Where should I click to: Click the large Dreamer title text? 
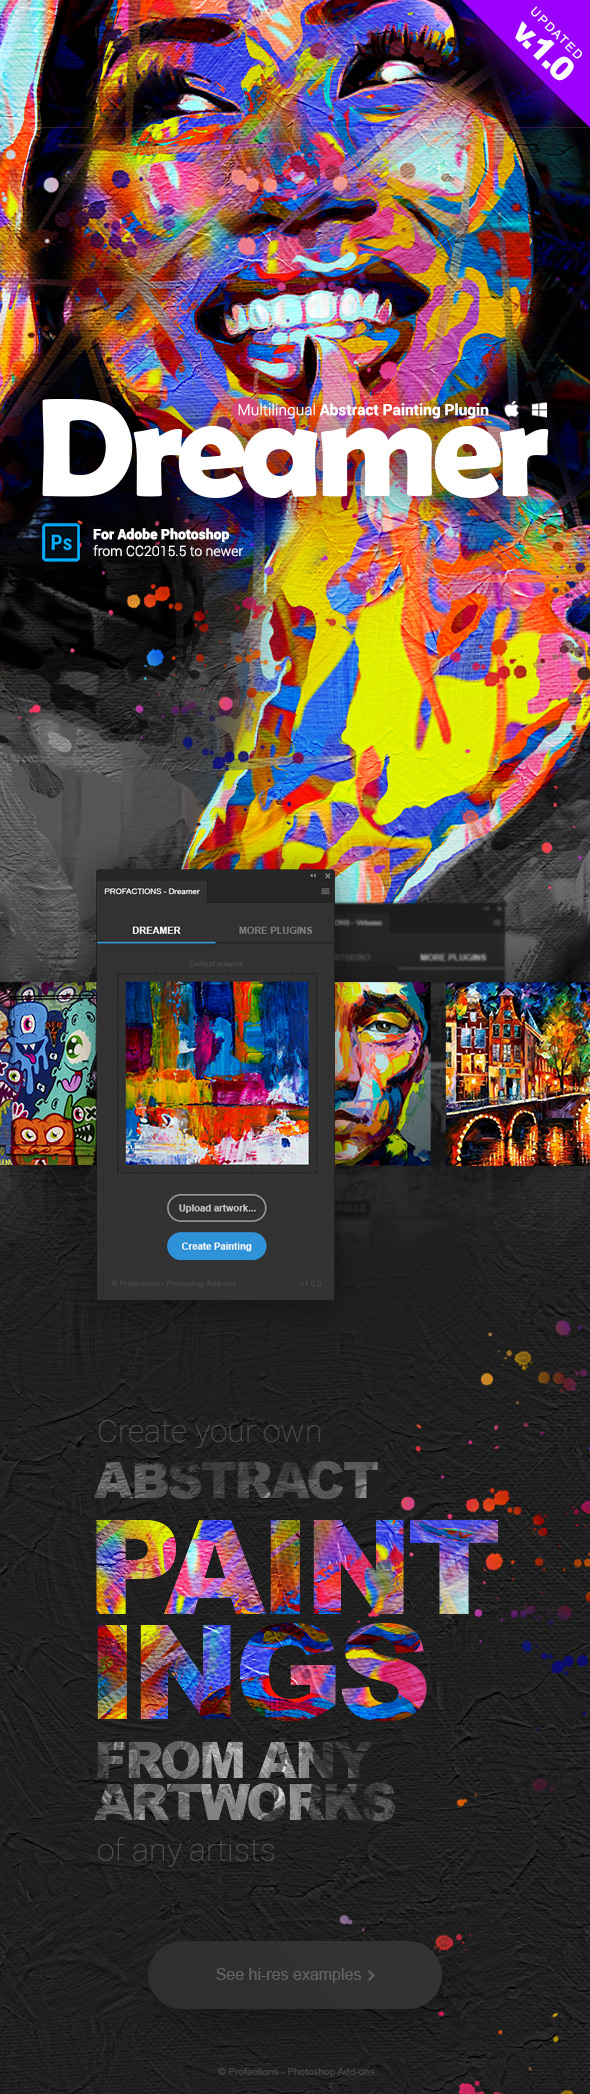295,450
